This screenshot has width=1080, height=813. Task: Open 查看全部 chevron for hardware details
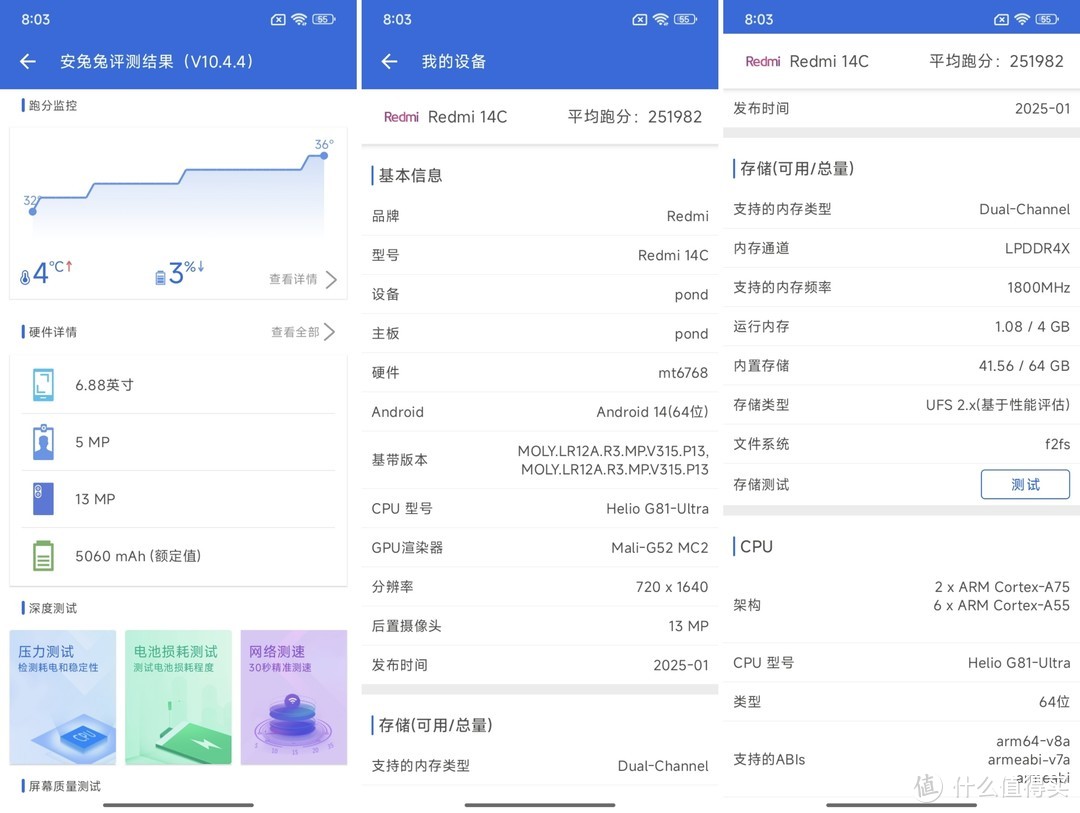(x=330, y=332)
